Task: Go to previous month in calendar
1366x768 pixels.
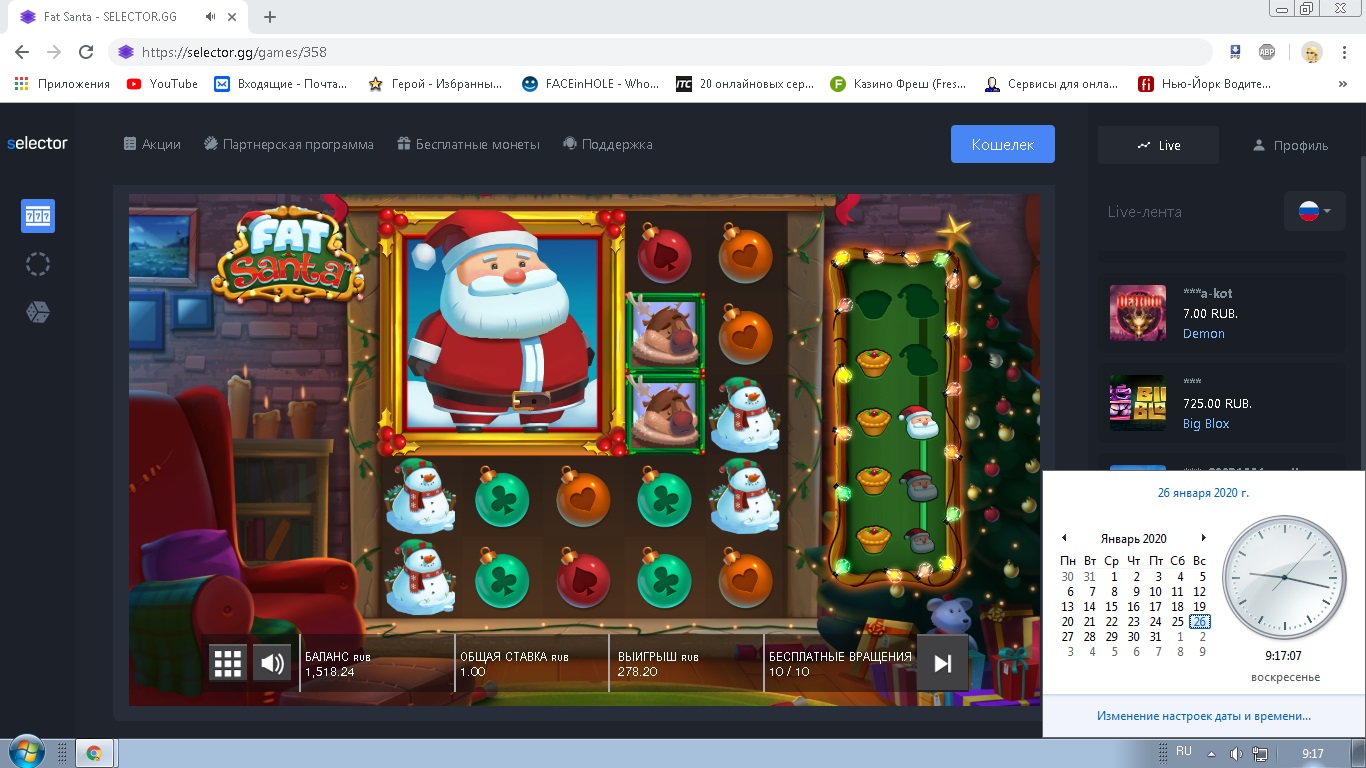Action: 1064,538
